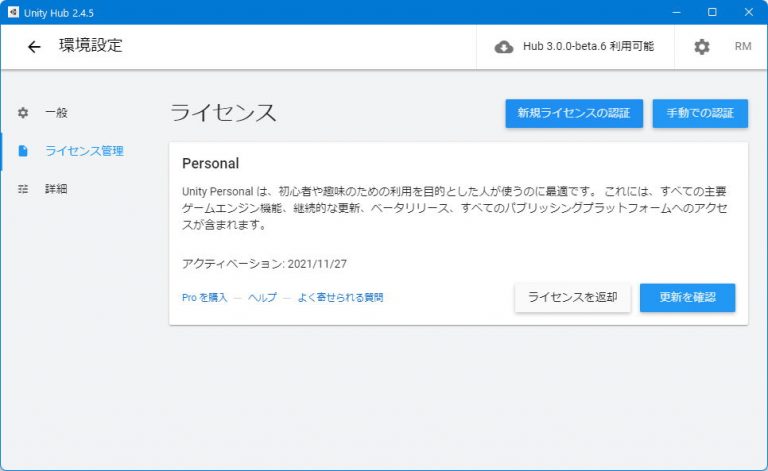Click the 手動での認証 button
768x471 pixels.
pyautogui.click(x=700, y=113)
